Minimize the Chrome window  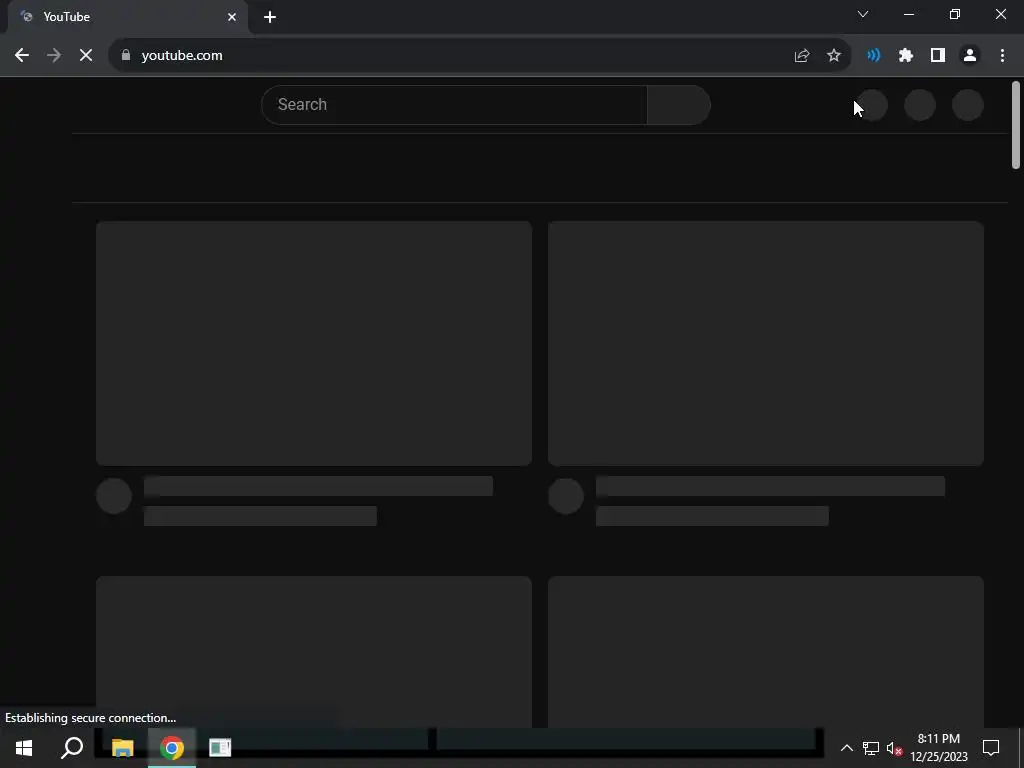tap(908, 14)
